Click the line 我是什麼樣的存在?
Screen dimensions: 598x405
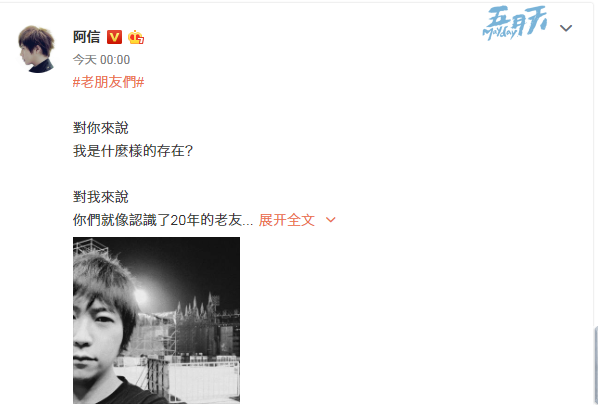[x=133, y=151]
